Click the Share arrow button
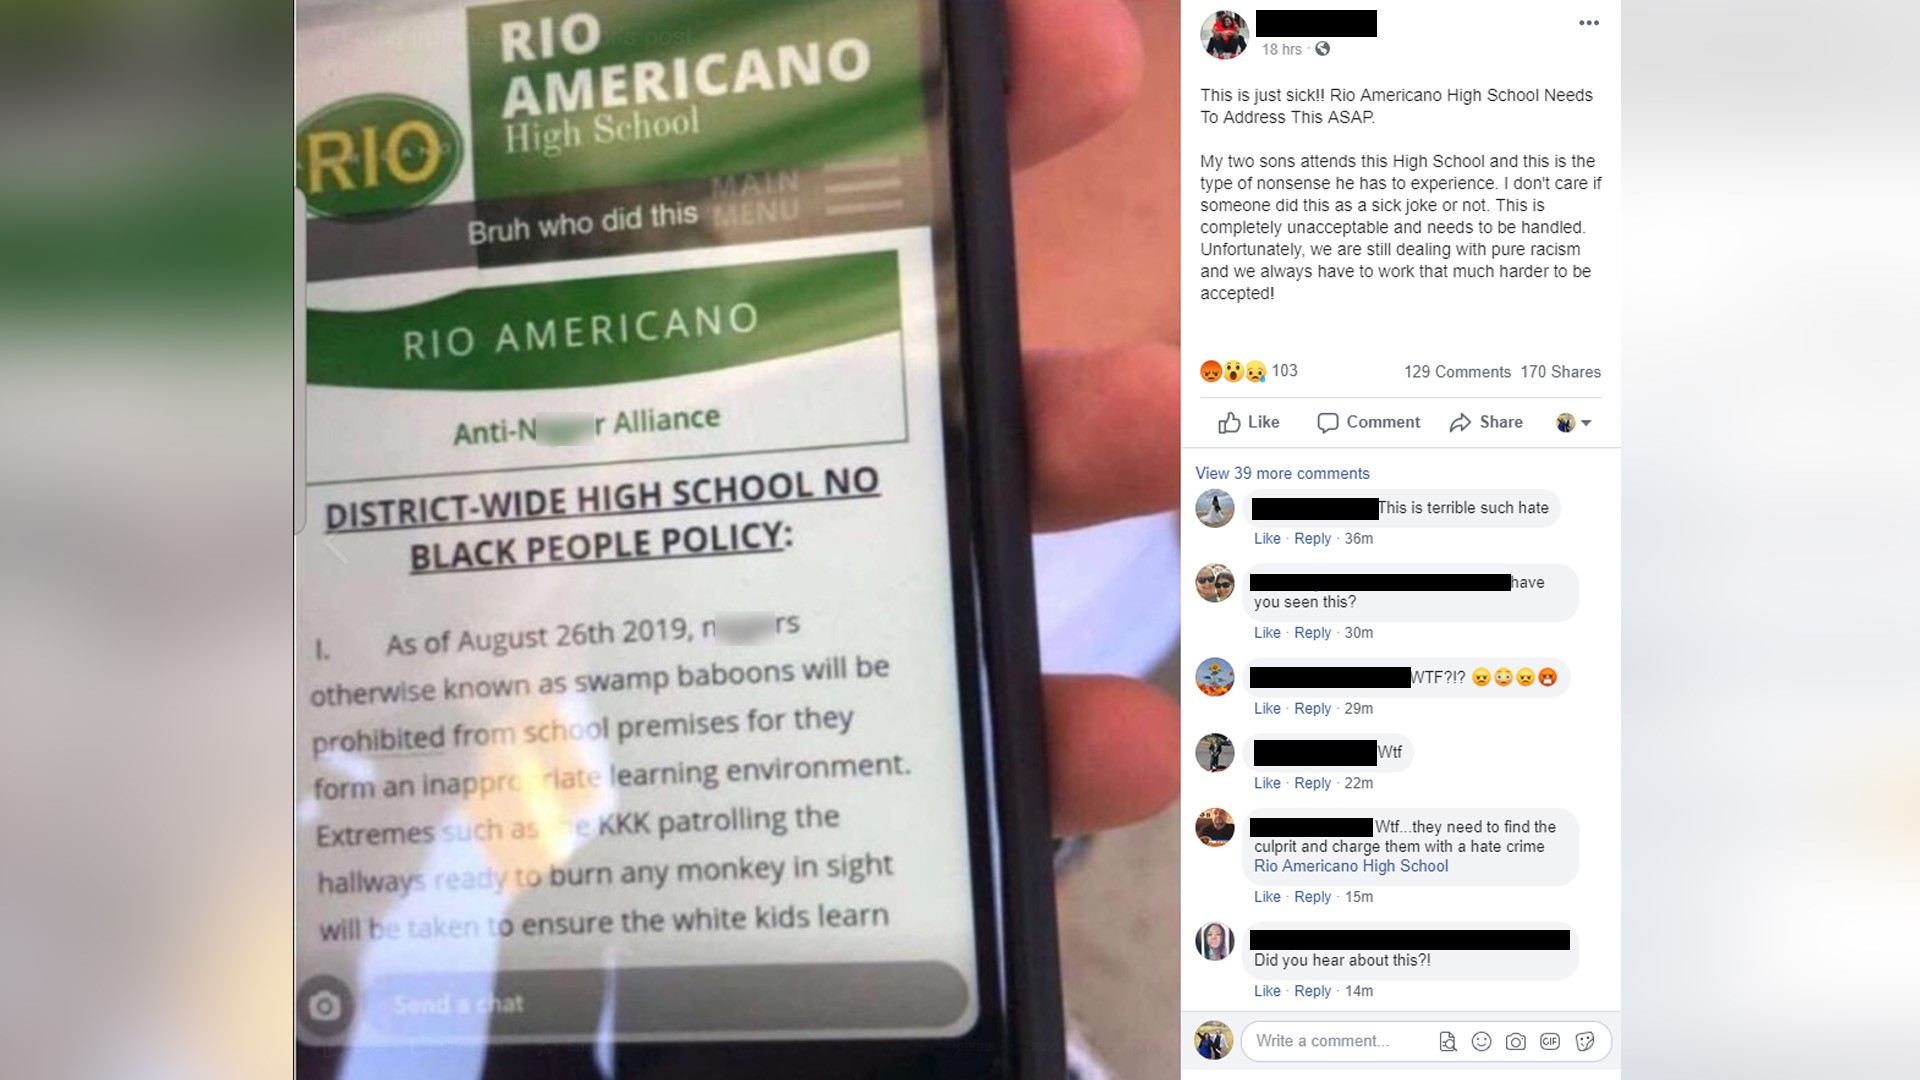Image resolution: width=1920 pixels, height=1080 pixels. pyautogui.click(x=1486, y=422)
